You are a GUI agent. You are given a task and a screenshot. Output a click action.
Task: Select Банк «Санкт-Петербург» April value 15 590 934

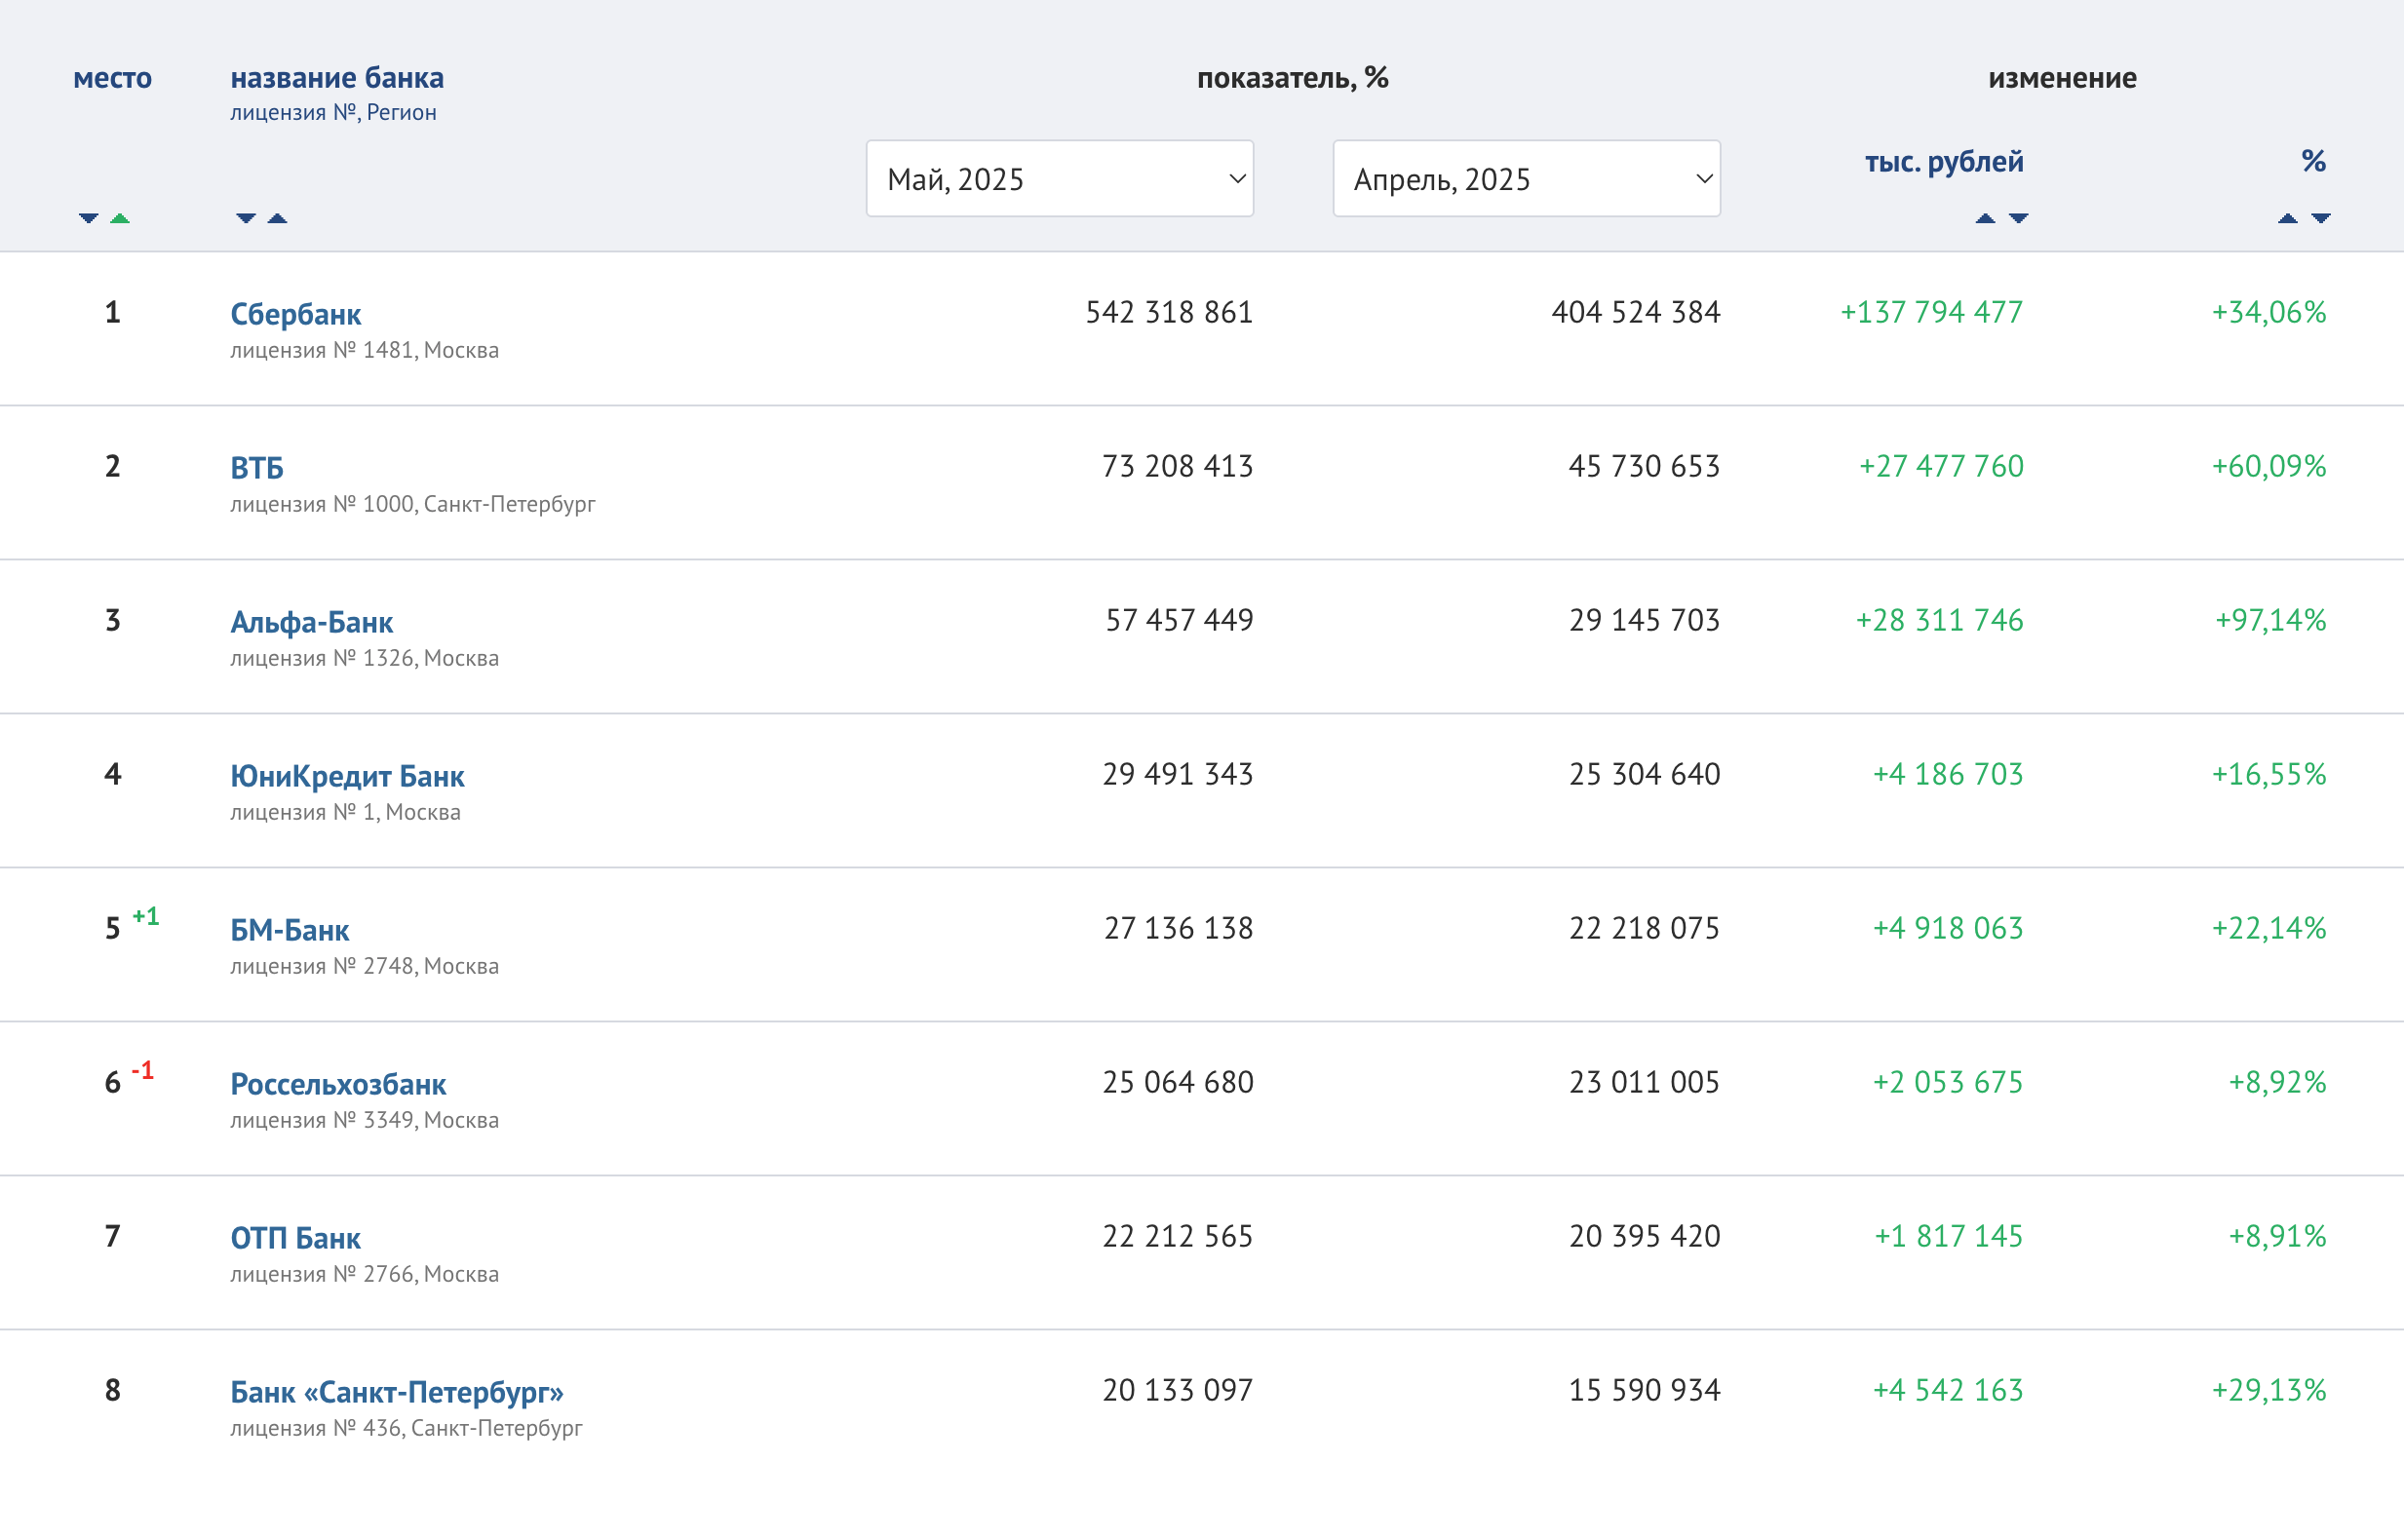click(1644, 1390)
